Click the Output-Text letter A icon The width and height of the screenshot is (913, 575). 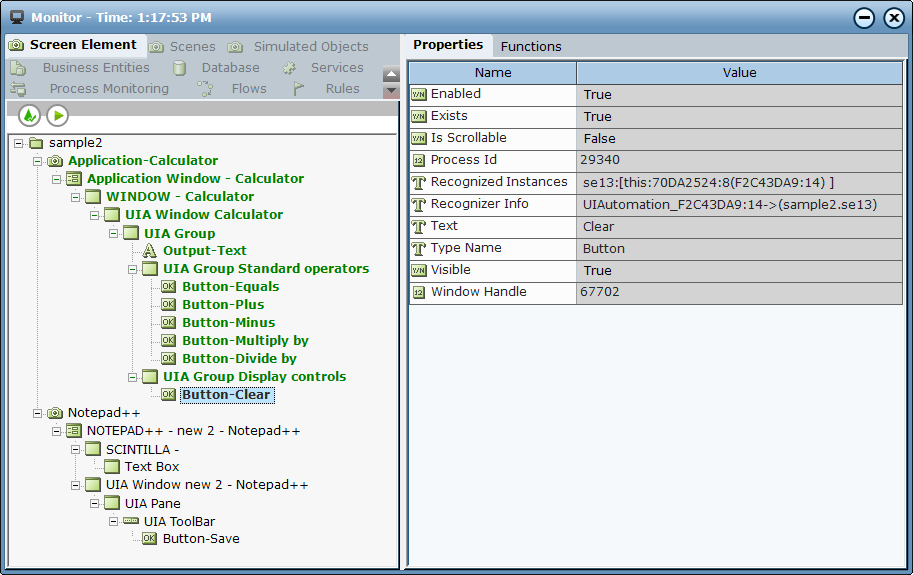pyautogui.click(x=149, y=251)
